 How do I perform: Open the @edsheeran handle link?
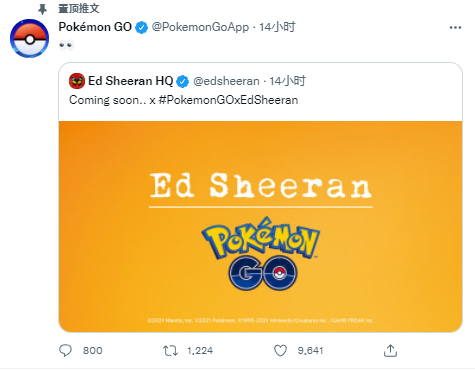(x=226, y=81)
